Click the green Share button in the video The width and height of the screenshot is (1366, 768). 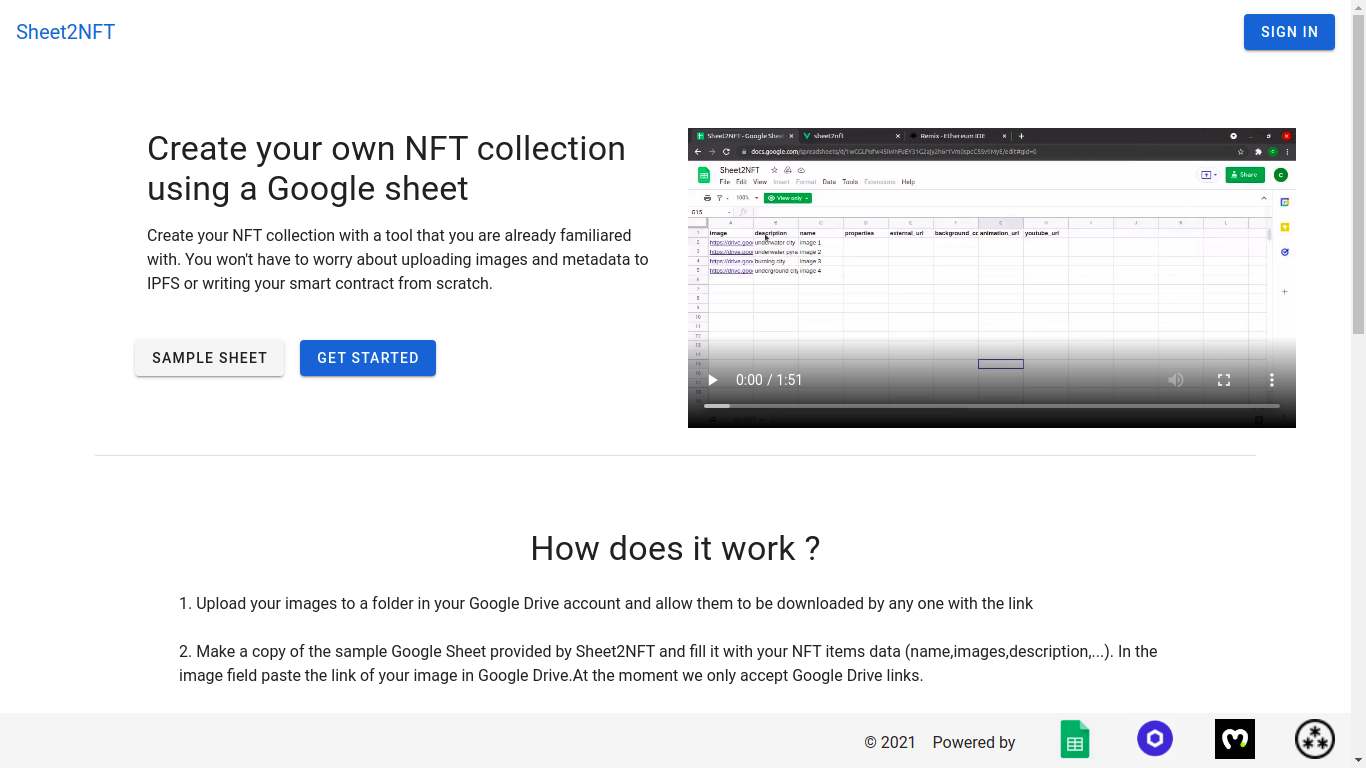tap(1245, 175)
